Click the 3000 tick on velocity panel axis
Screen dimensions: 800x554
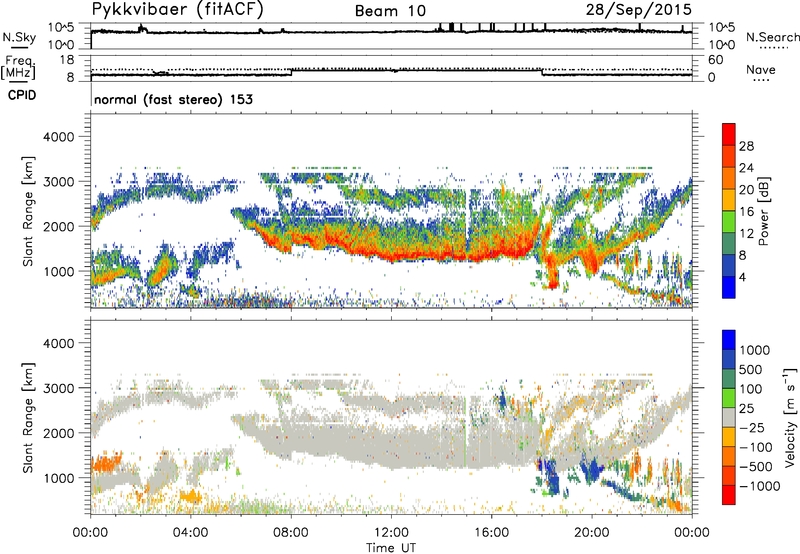click(59, 388)
